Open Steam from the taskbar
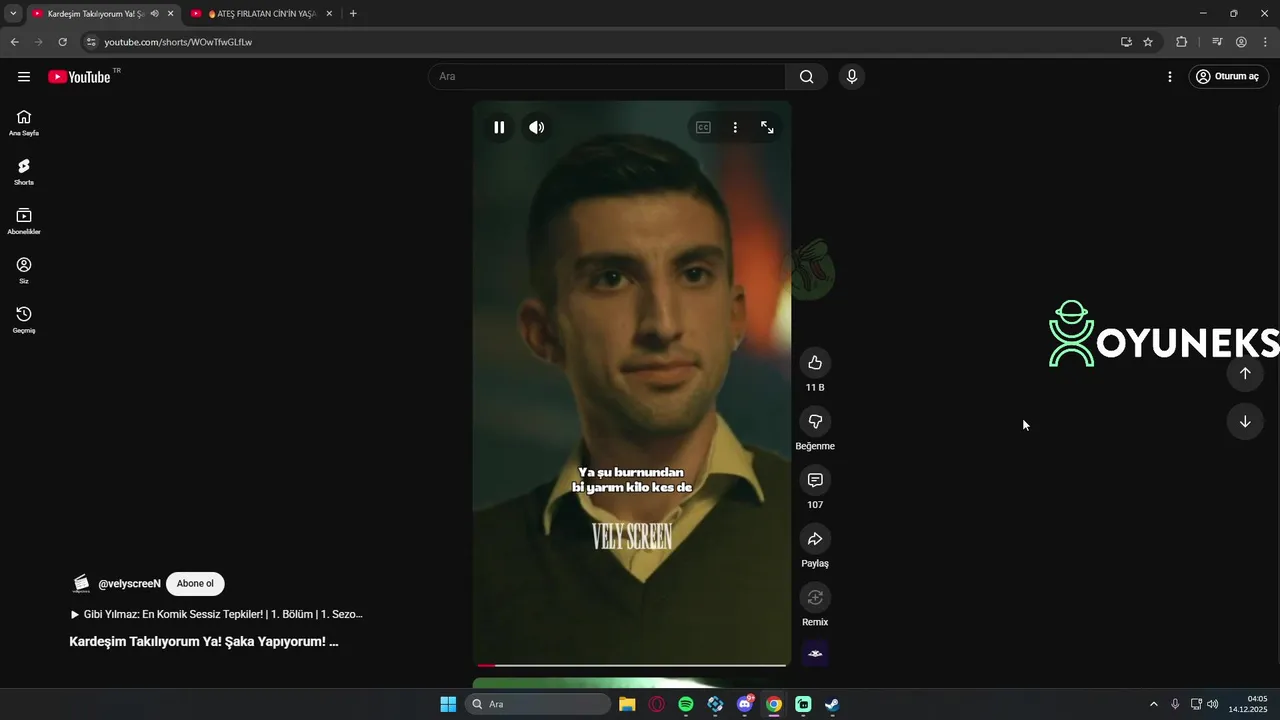 tap(832, 704)
